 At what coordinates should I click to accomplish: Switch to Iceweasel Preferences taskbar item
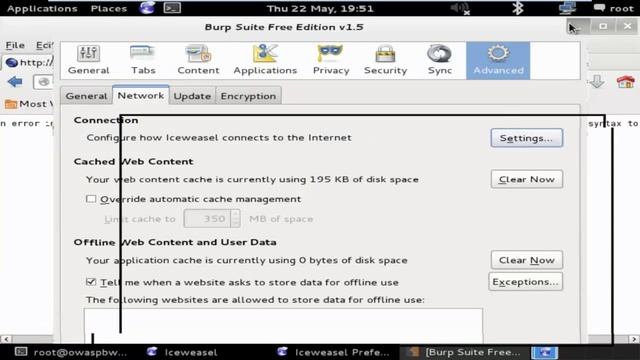pos(333,352)
